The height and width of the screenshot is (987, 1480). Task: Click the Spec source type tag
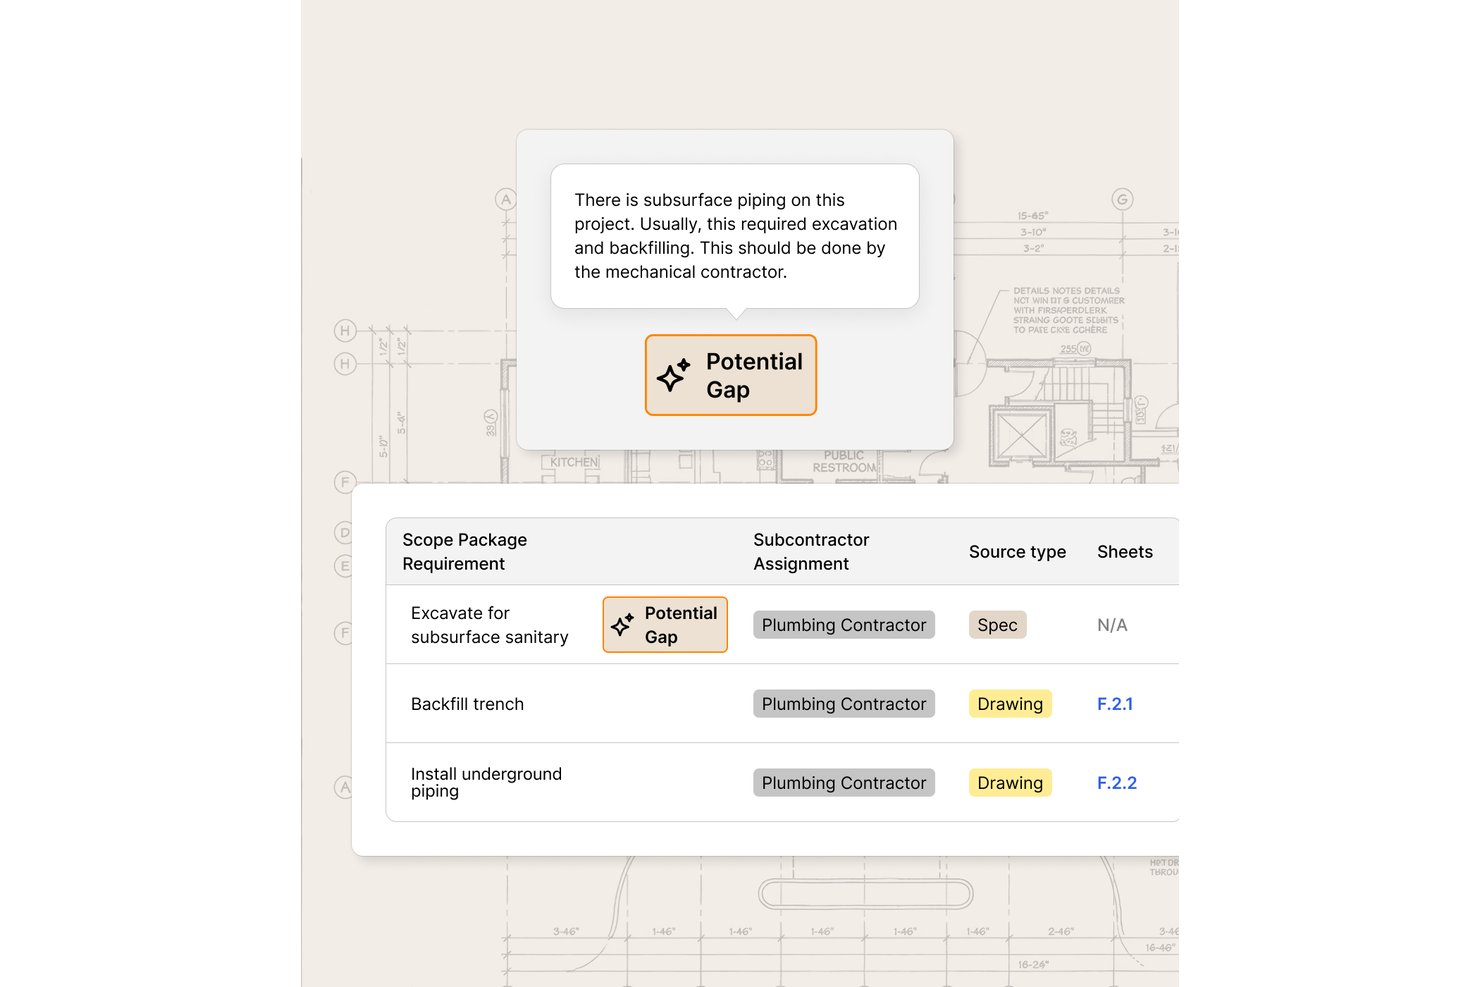(997, 625)
